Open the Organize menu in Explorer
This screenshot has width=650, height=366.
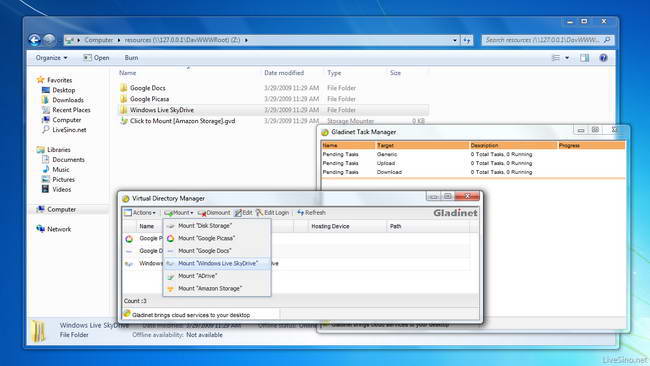tap(51, 58)
